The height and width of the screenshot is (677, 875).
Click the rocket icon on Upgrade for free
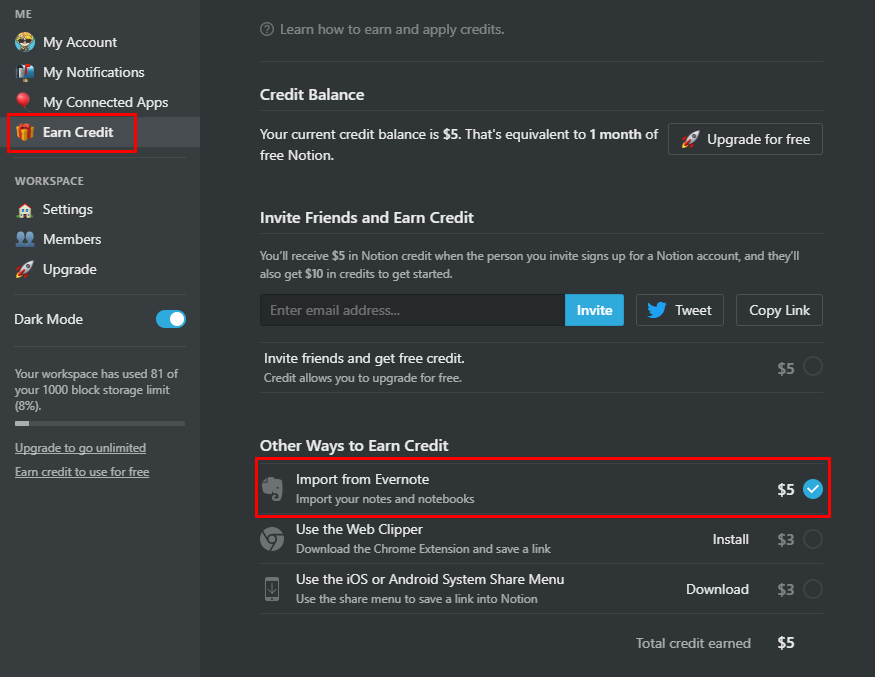[x=690, y=139]
